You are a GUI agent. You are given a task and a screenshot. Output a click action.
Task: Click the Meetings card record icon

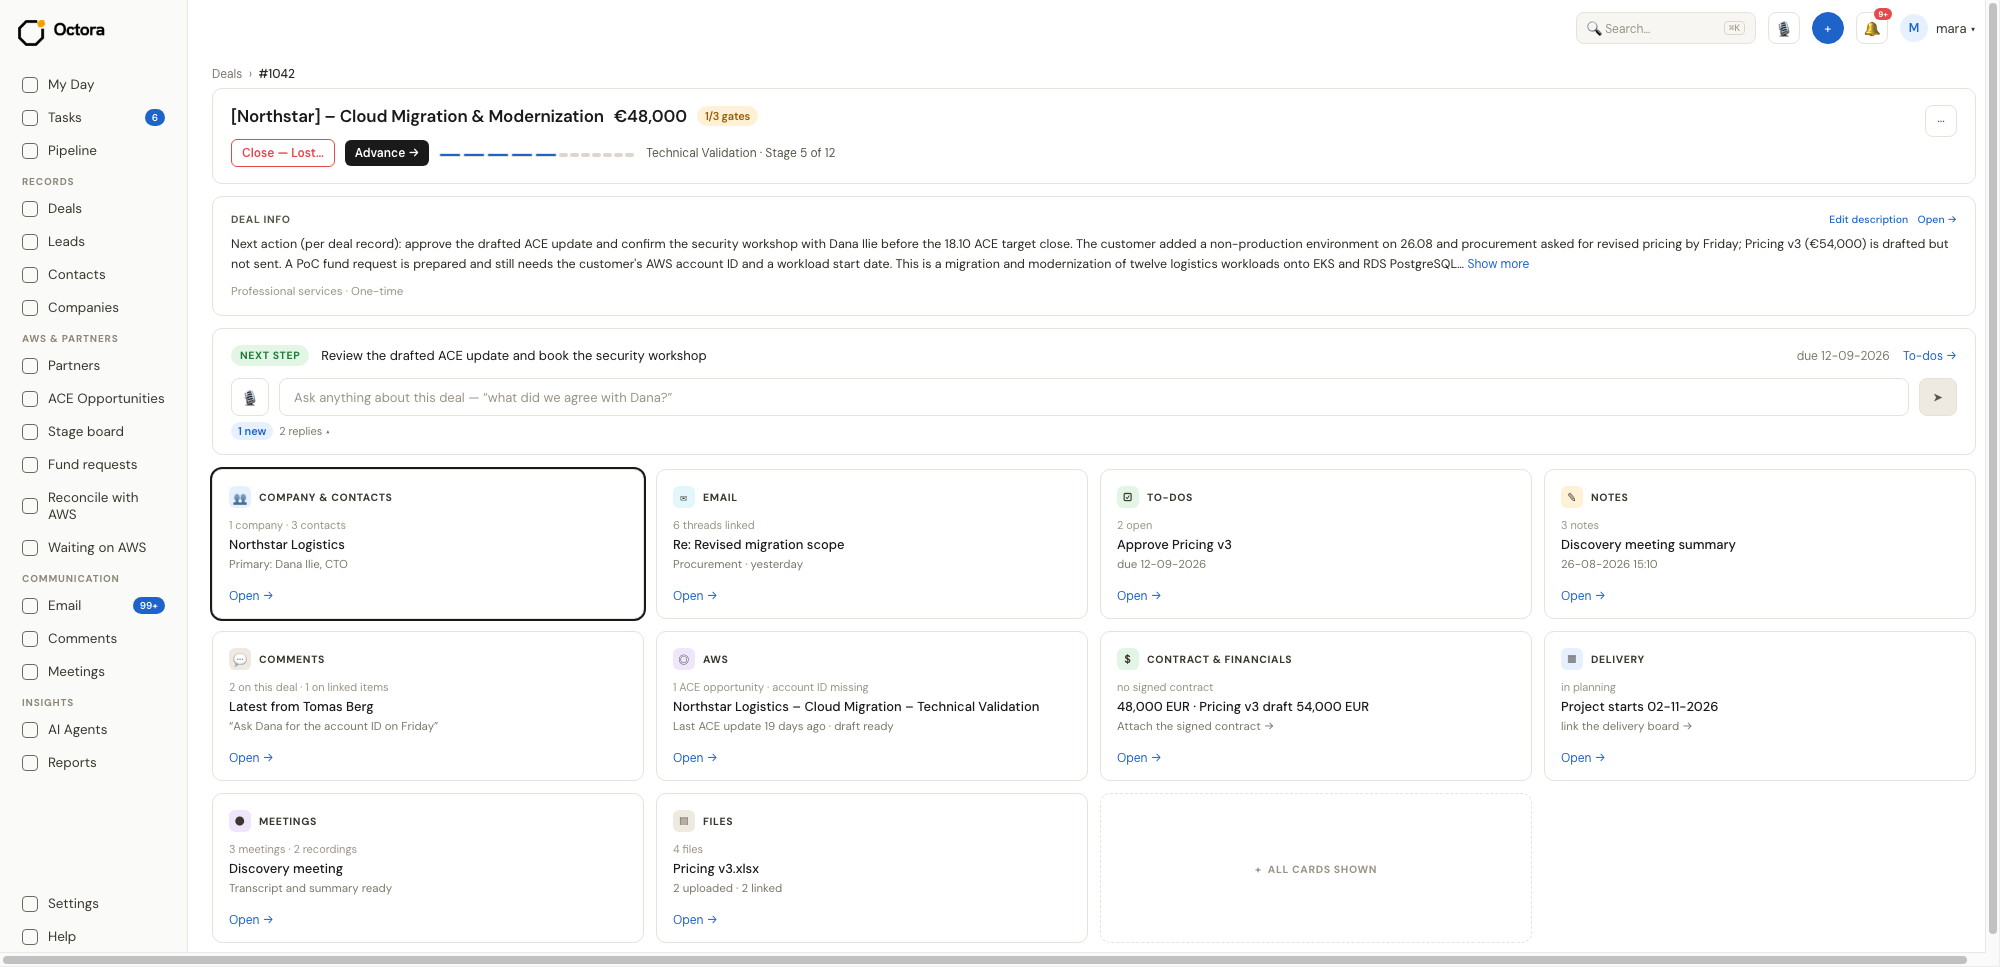click(x=240, y=822)
